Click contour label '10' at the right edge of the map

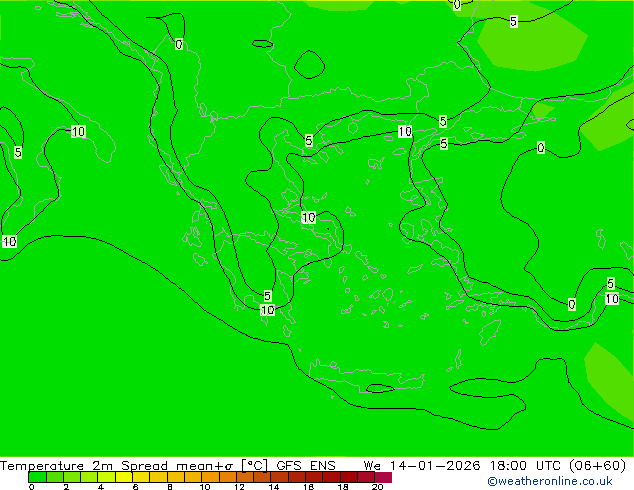(612, 299)
